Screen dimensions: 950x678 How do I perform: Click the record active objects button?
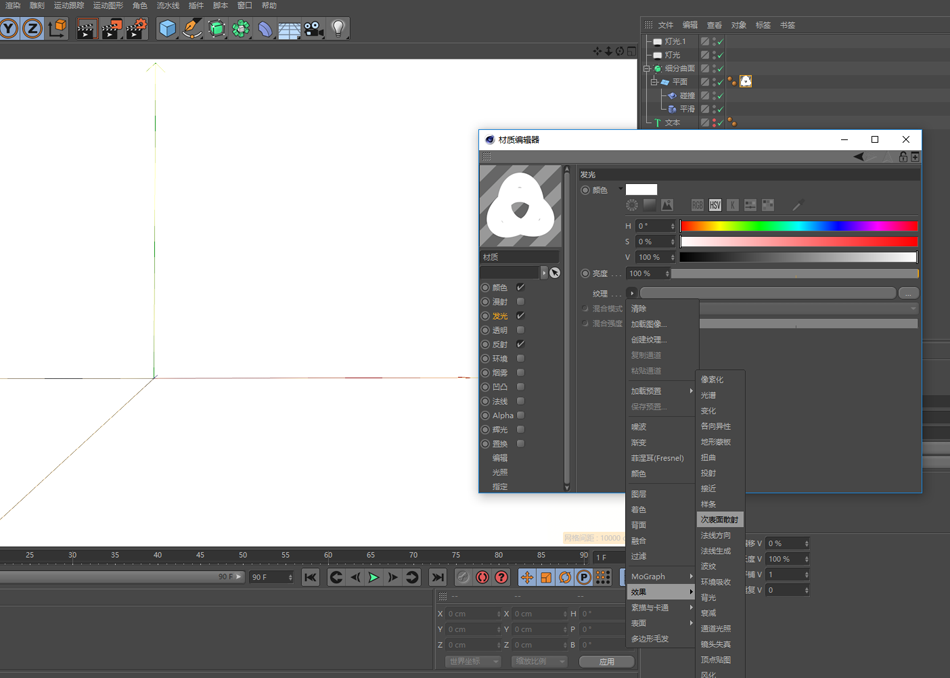tap(482, 577)
